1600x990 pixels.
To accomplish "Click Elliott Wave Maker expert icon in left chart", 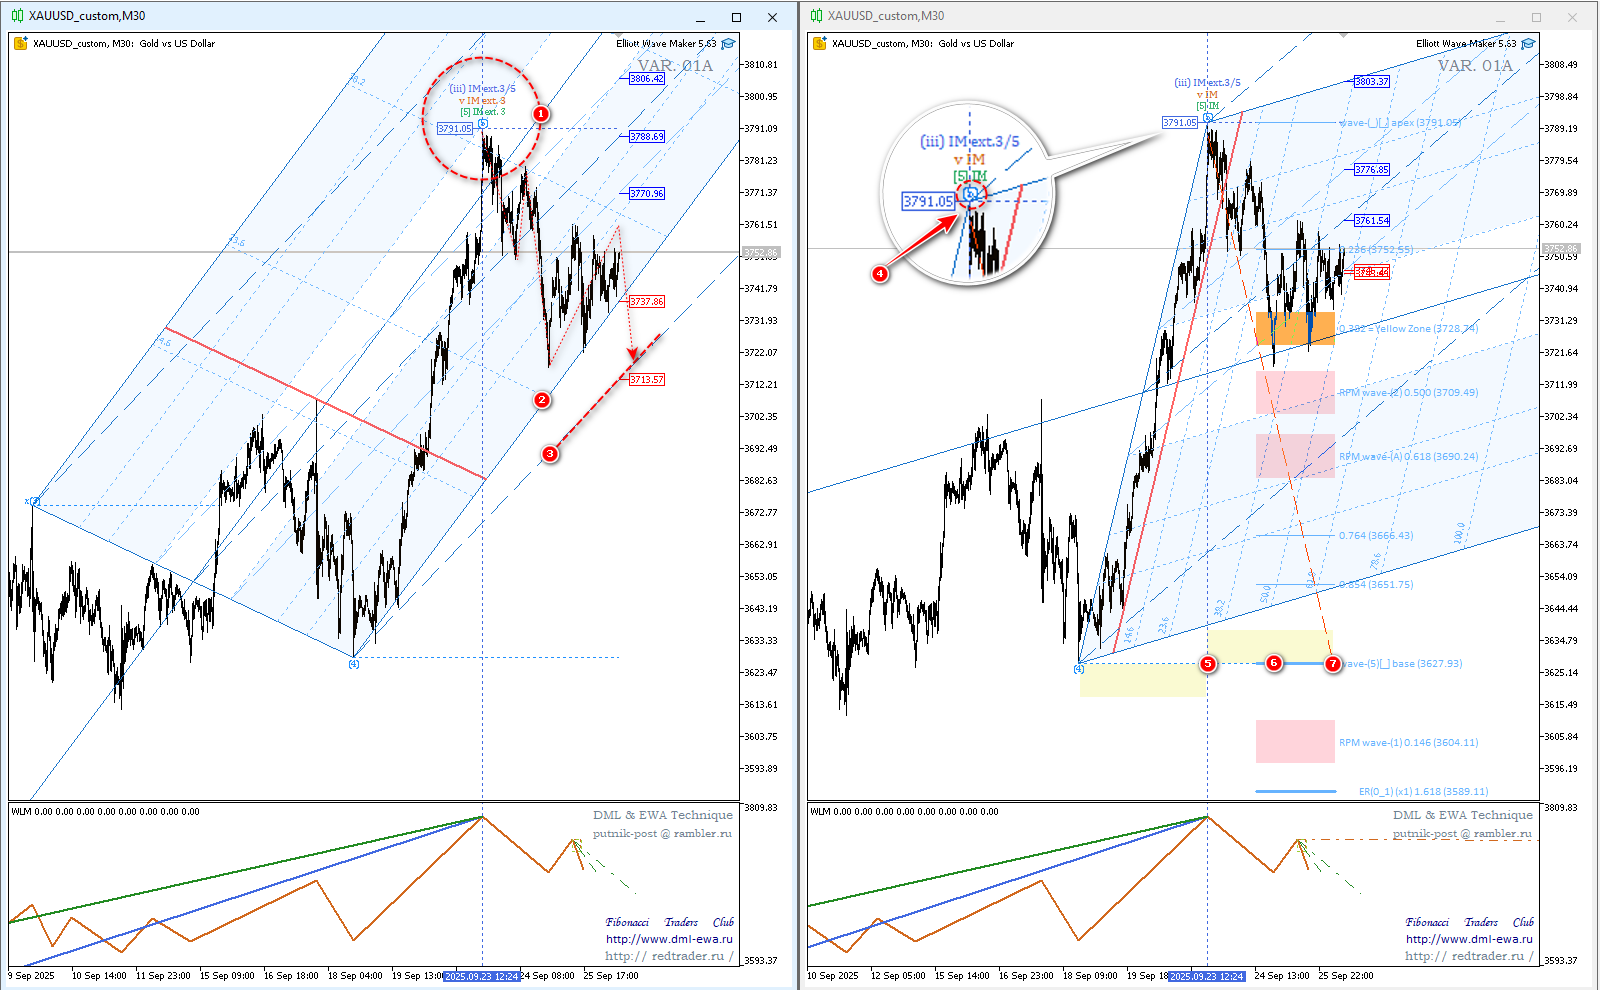I will (x=728, y=43).
